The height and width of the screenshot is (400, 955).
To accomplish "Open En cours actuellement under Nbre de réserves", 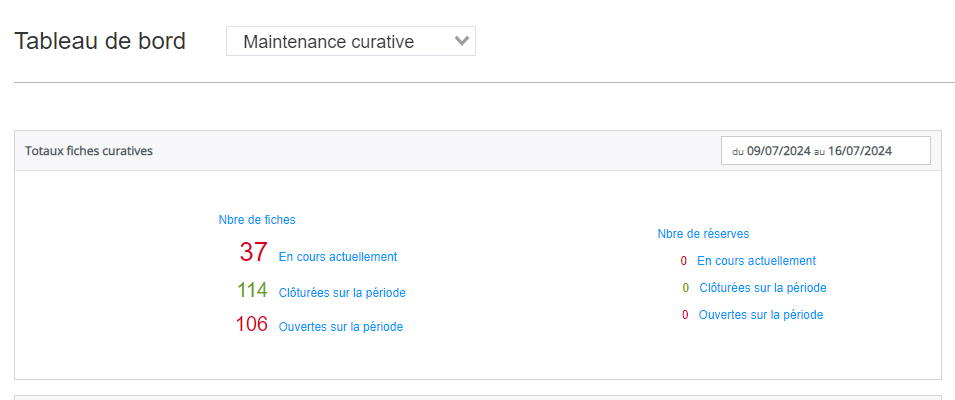I will point(756,261).
